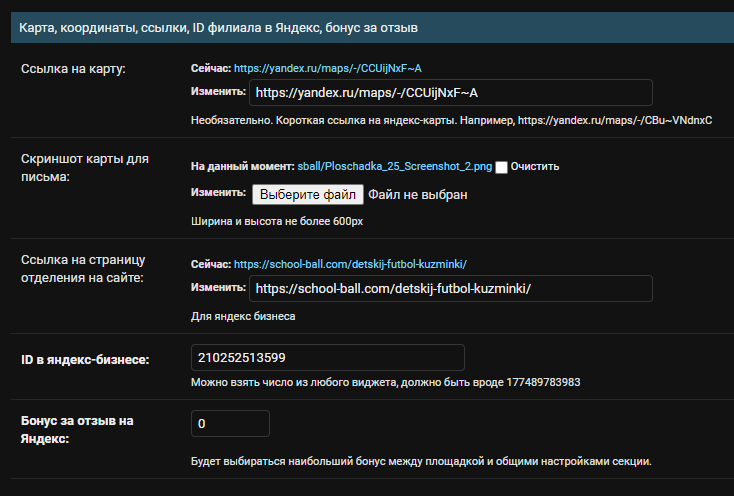The width and height of the screenshot is (734, 496).
Task: Click 'Изменить' label beside the map link input
Action: point(218,91)
